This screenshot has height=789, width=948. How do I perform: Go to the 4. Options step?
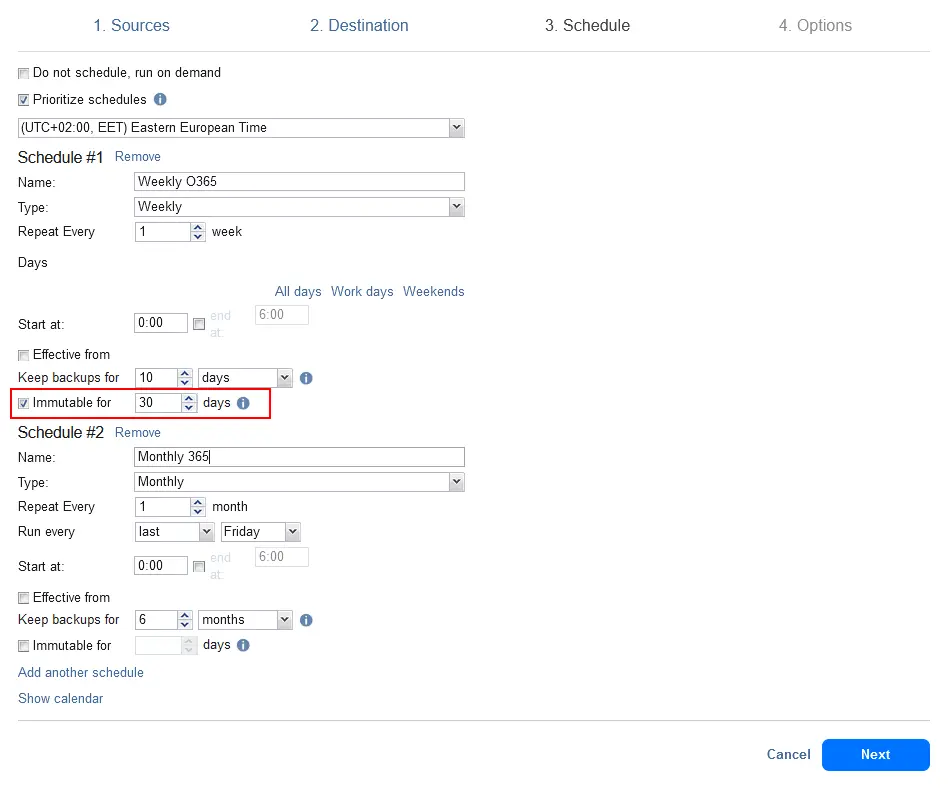(815, 25)
